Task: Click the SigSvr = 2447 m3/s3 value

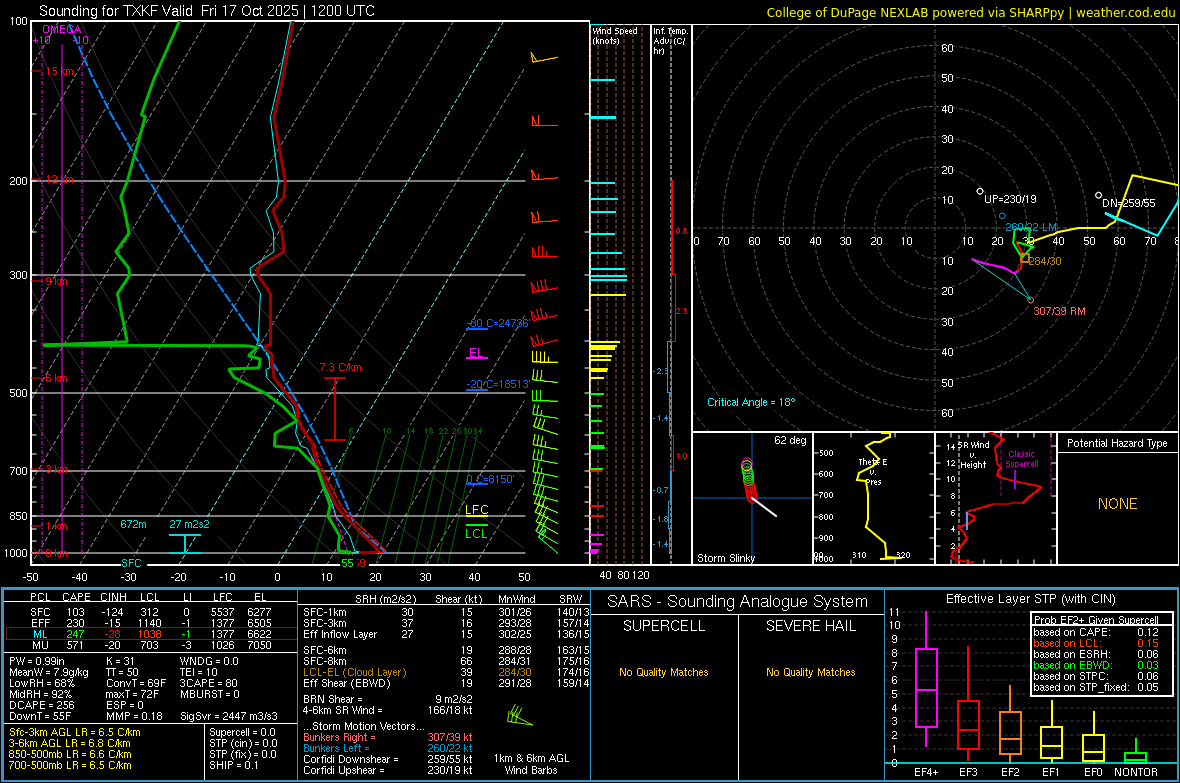Action: 229,716
